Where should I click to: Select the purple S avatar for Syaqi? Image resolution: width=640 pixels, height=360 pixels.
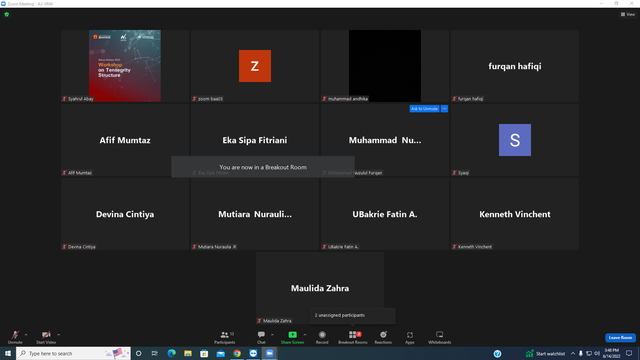515,140
